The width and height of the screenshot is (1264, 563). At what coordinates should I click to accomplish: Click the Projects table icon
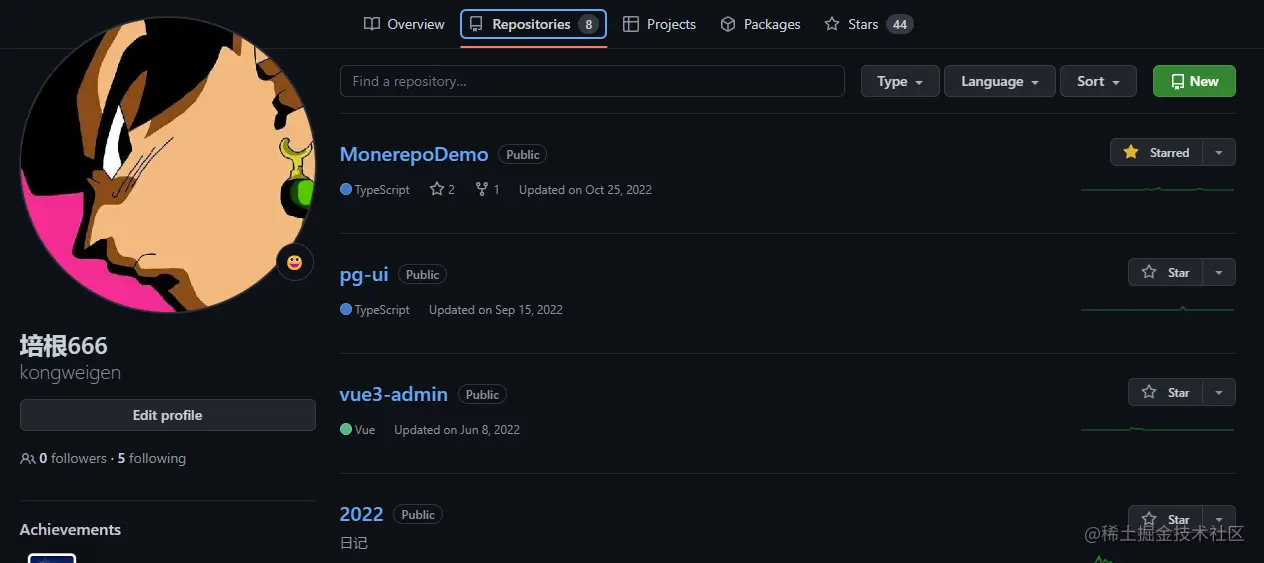(631, 24)
